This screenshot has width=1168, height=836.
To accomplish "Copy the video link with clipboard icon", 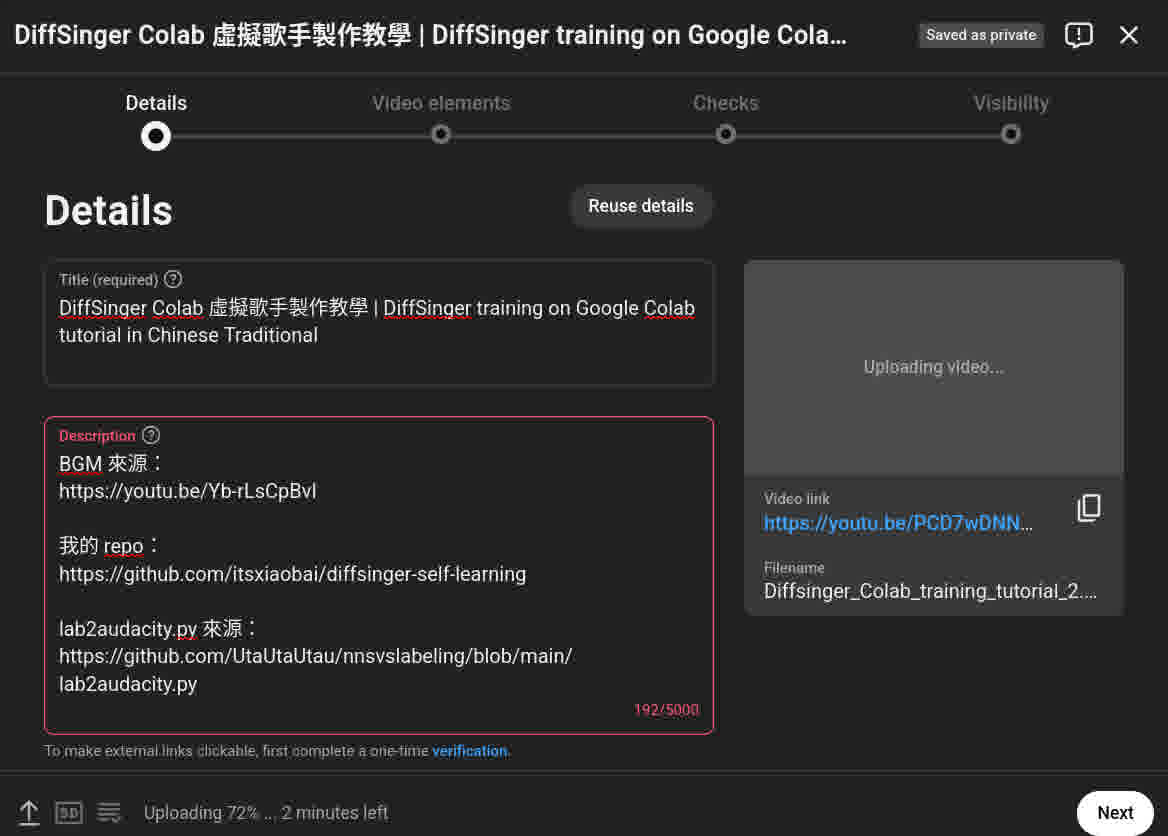I will [x=1088, y=508].
